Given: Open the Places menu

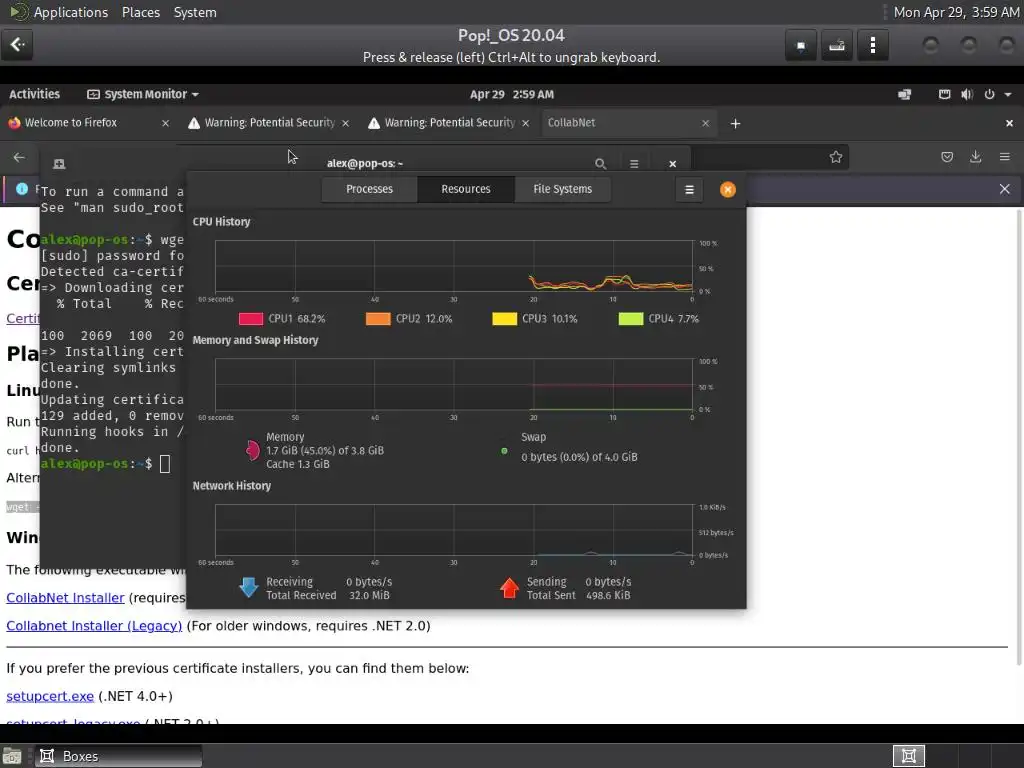Looking at the screenshot, I should pyautogui.click(x=141, y=12).
